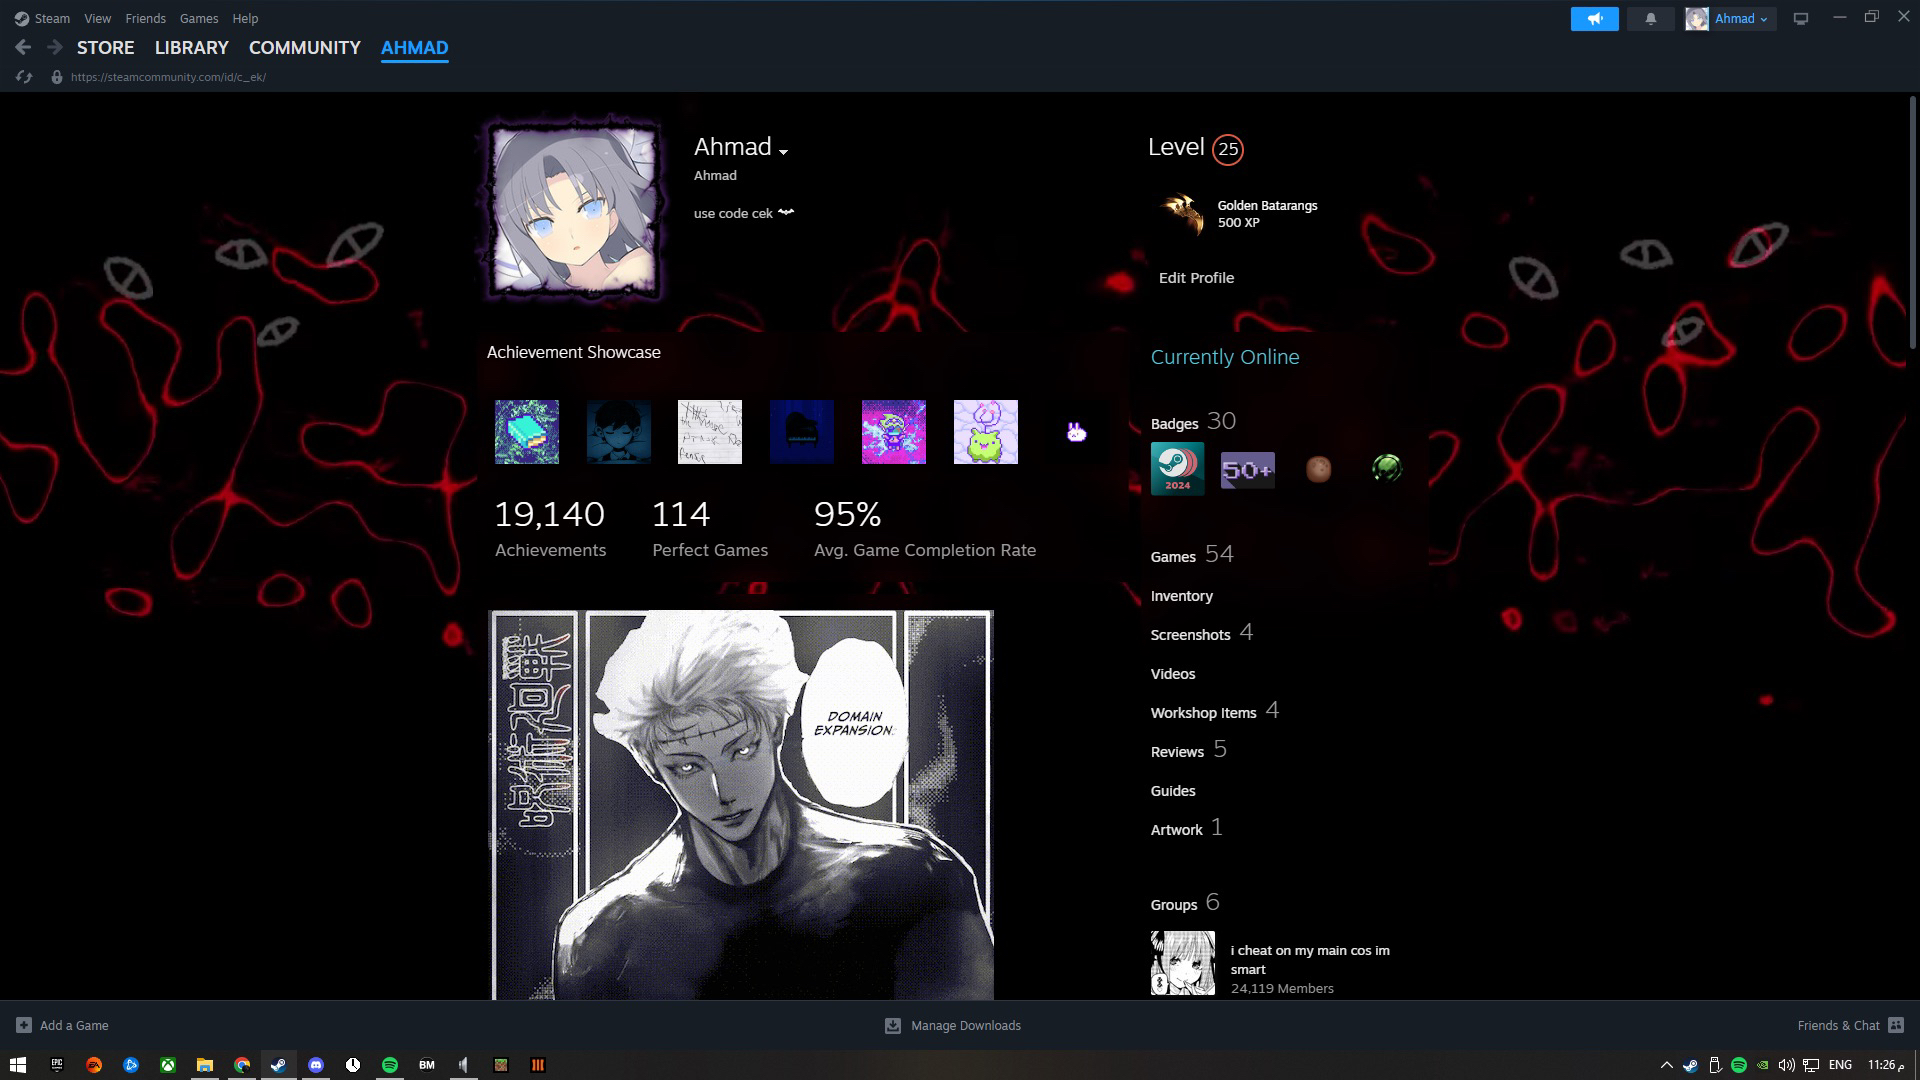Open the 19,140 Achievements stat
1920x1080 pixels.
550,529
